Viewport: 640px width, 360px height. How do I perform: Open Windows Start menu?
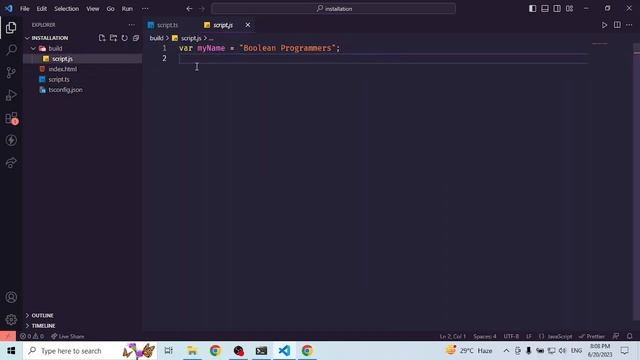click(11, 351)
